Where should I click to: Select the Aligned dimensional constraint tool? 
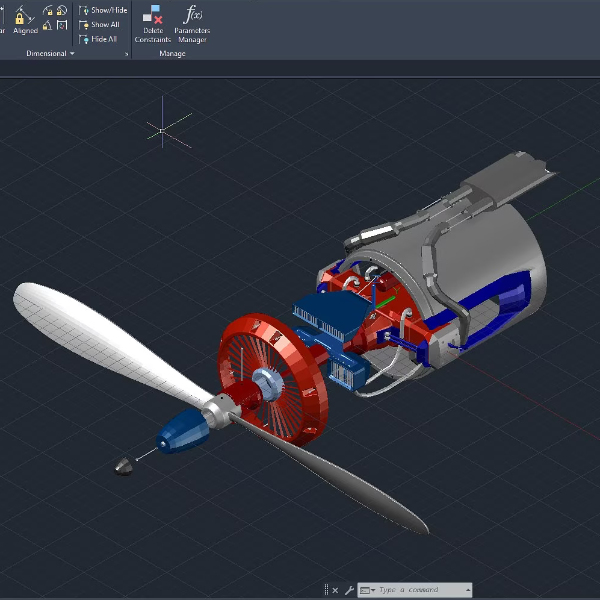click(25, 20)
